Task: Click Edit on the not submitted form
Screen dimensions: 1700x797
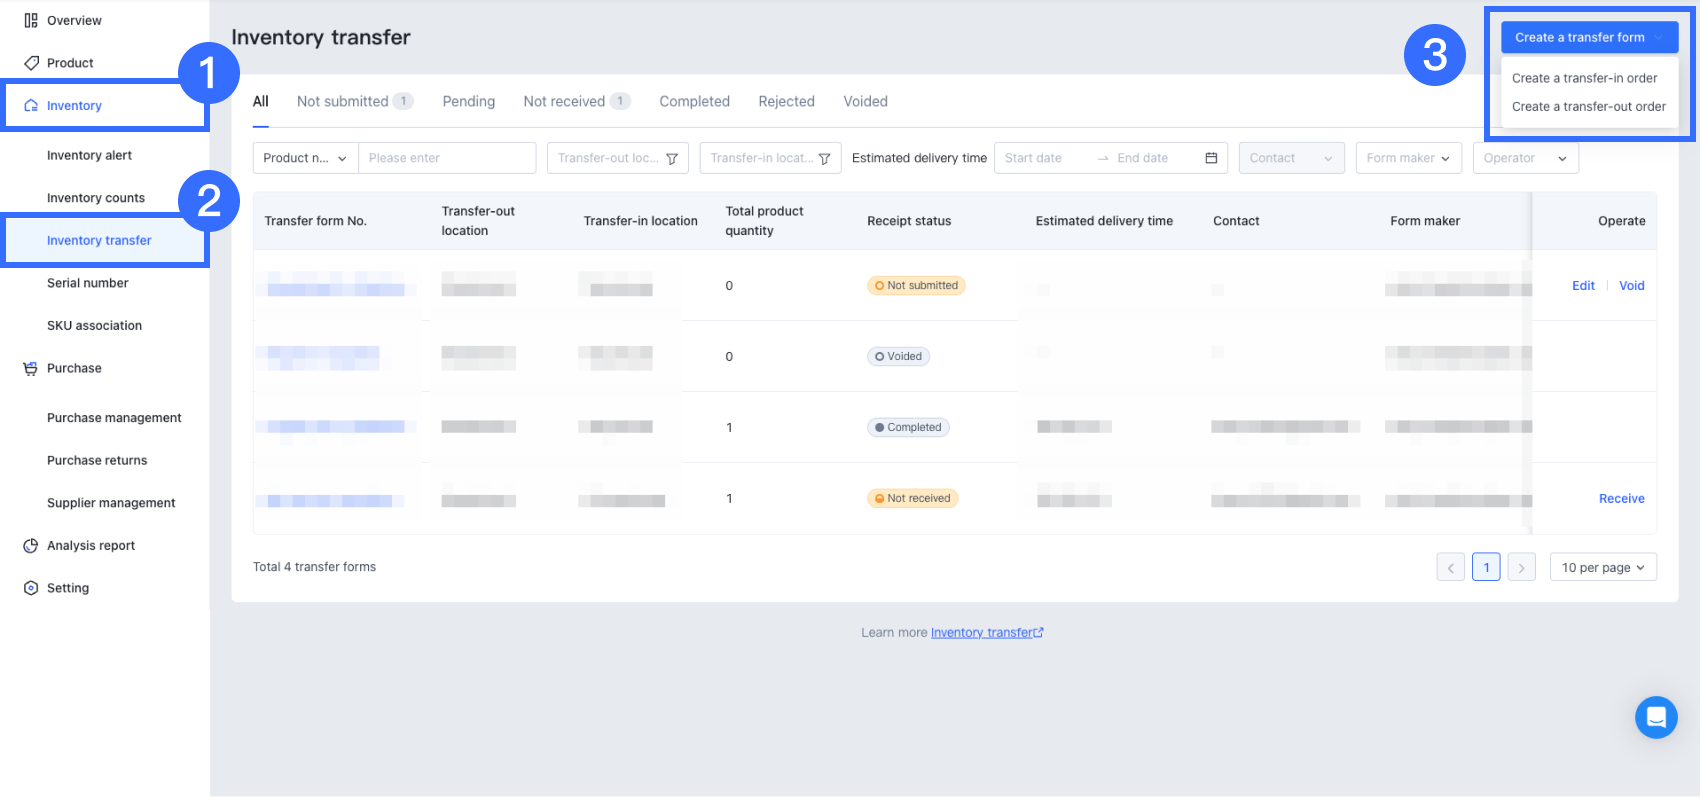Action: 1583,286
